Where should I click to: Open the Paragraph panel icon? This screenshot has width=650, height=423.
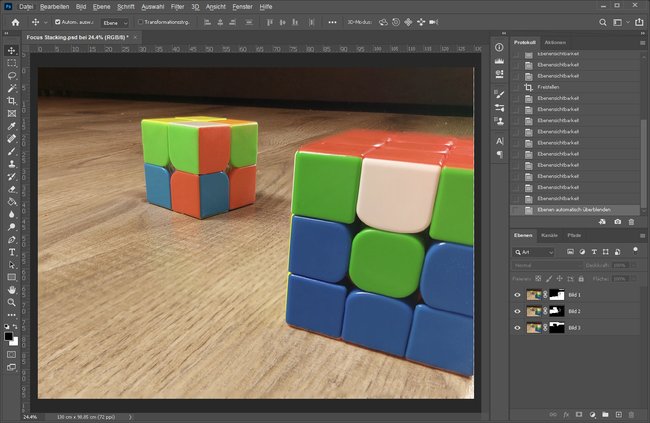[x=500, y=154]
